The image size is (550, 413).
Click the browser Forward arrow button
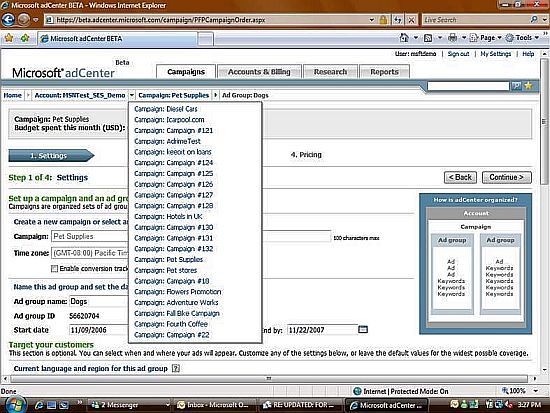[24, 20]
